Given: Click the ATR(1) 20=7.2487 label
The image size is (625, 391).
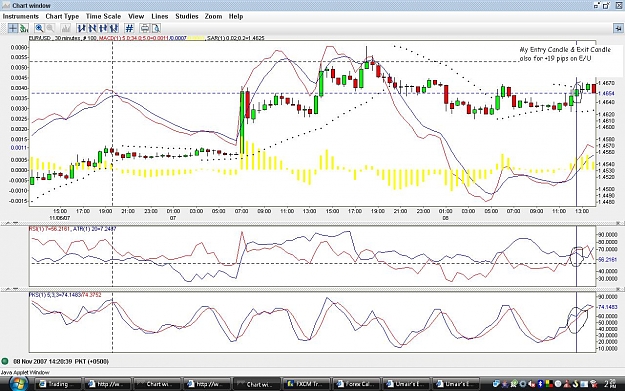Looking at the screenshot, I should (x=94, y=229).
